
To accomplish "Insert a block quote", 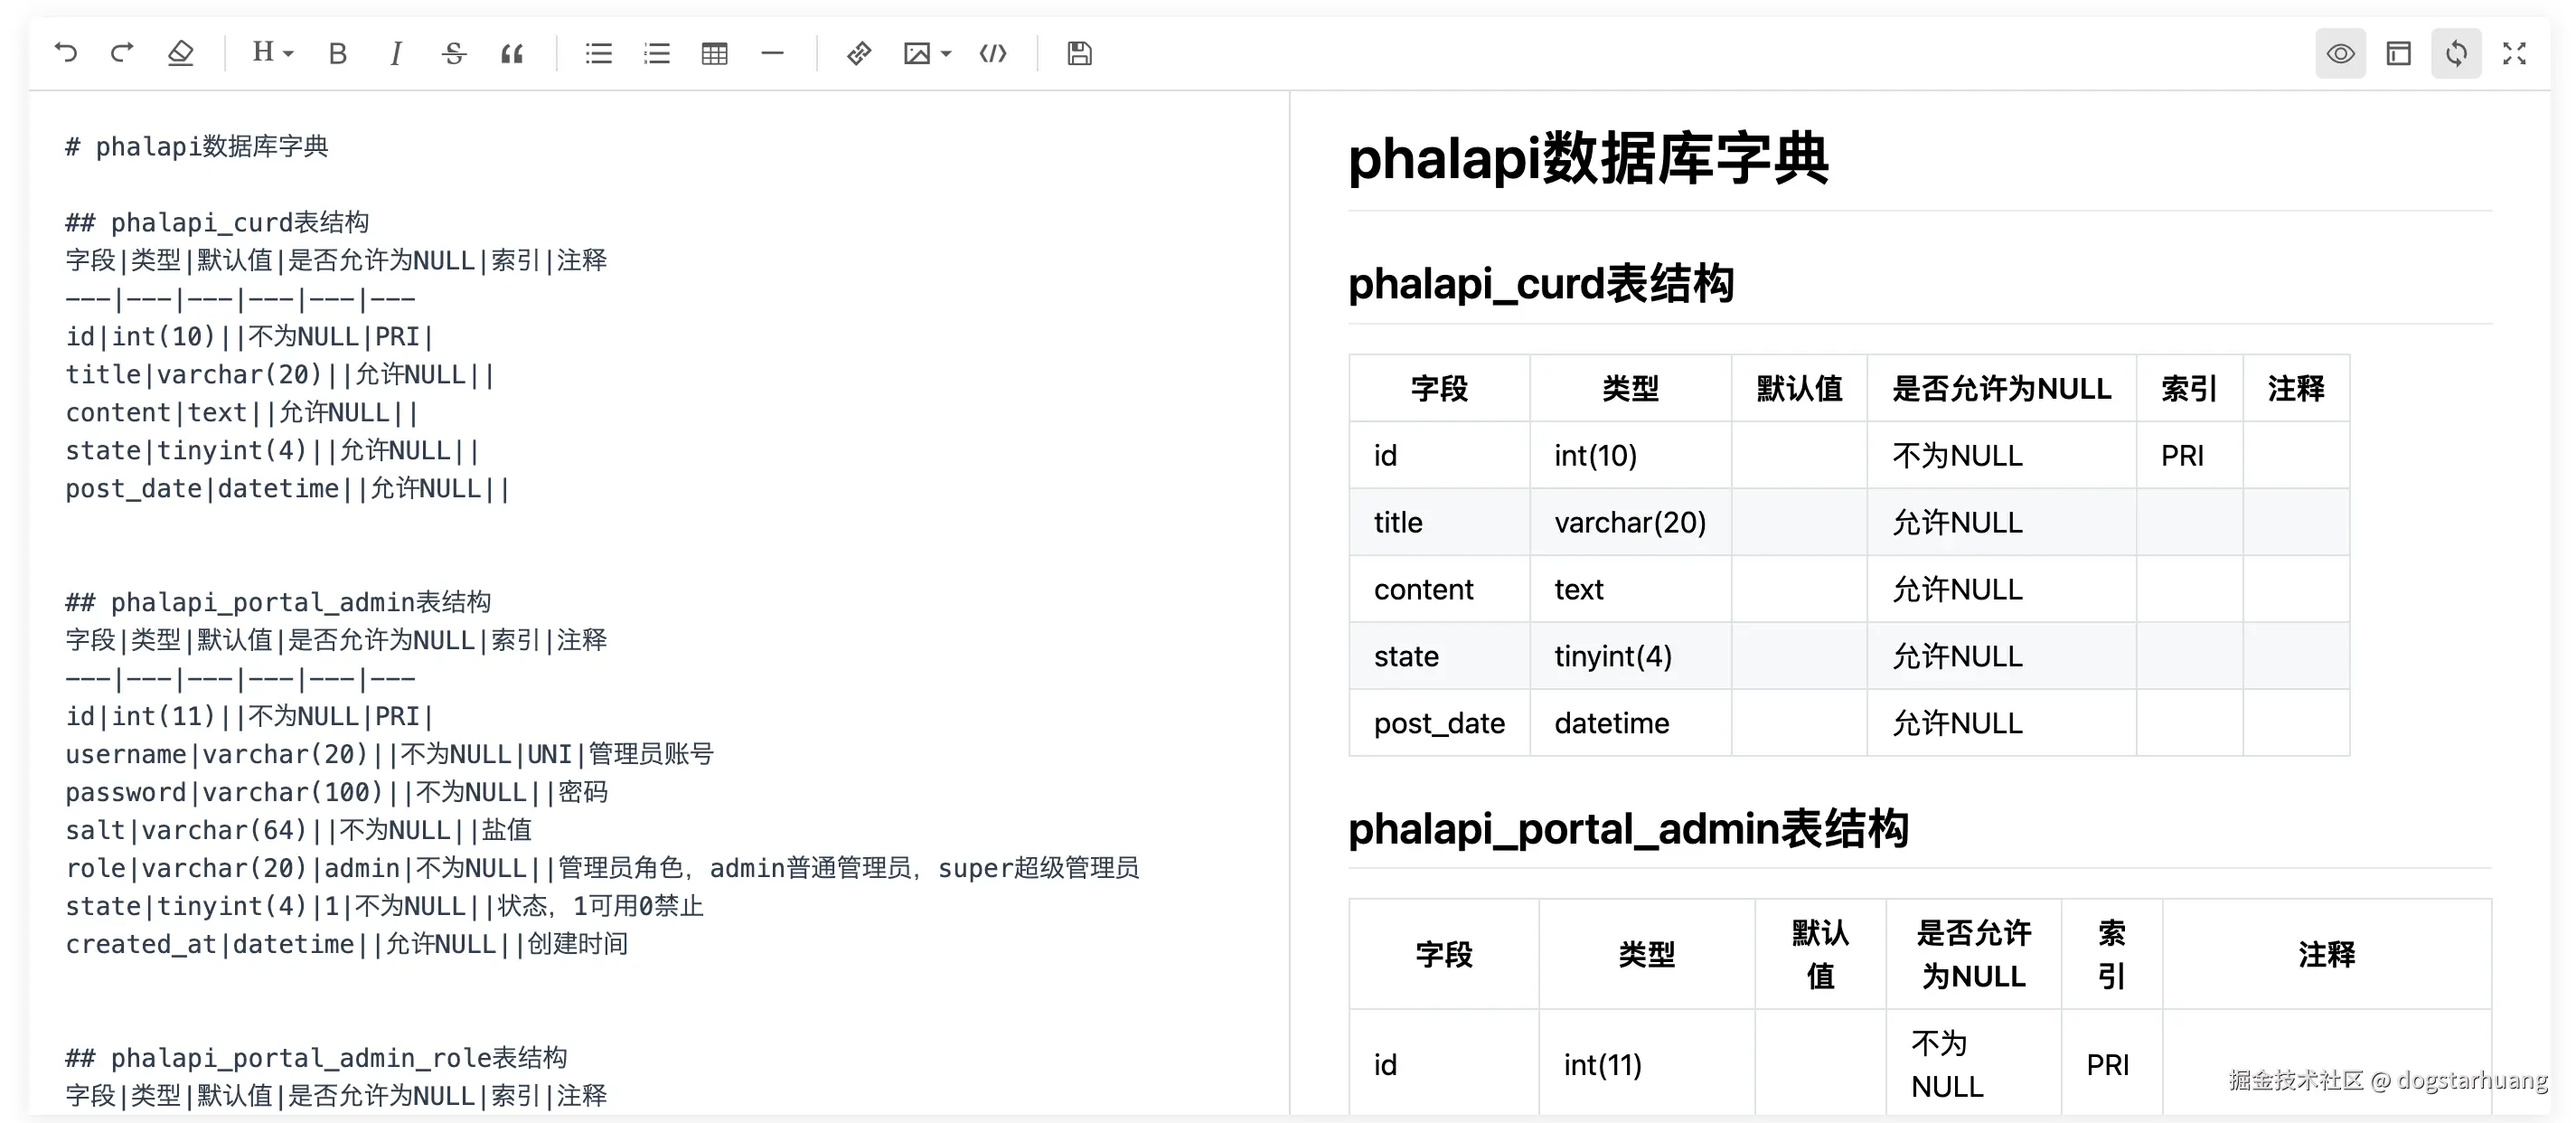I will [512, 54].
